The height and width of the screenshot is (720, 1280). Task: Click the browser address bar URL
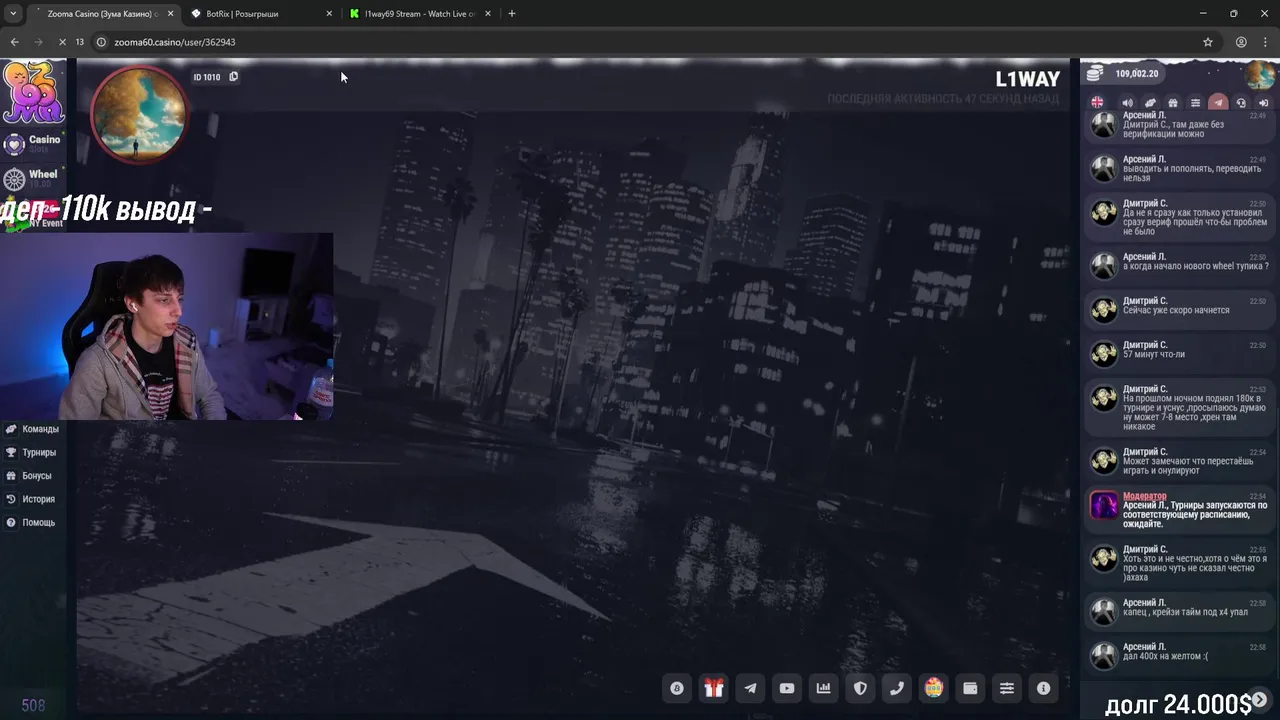(175, 42)
